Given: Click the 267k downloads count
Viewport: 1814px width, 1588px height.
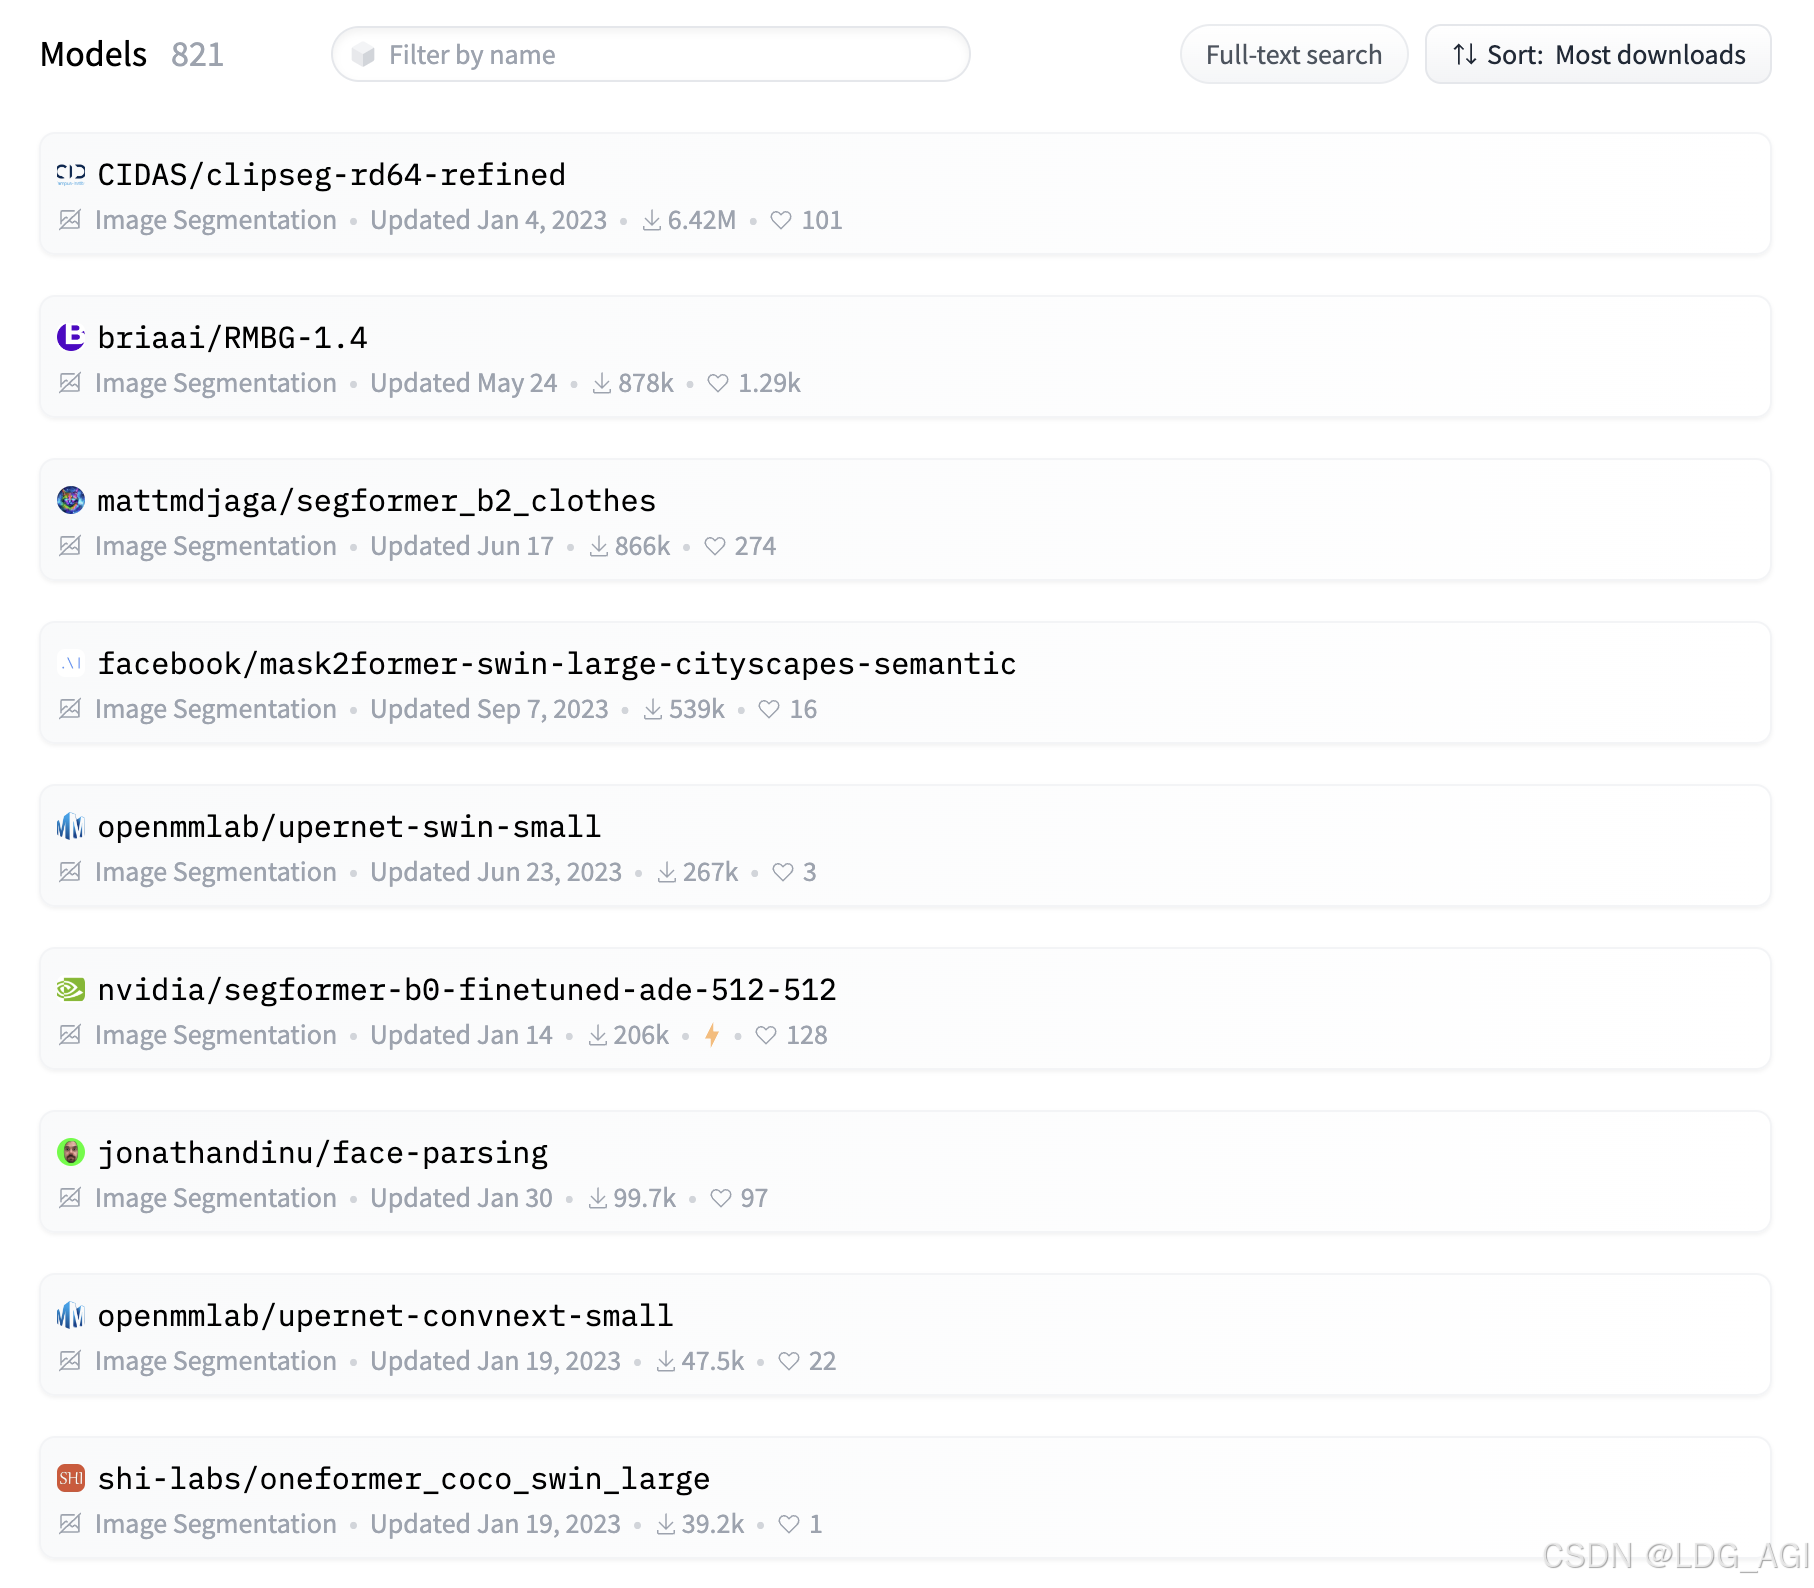Looking at the screenshot, I should 711,872.
